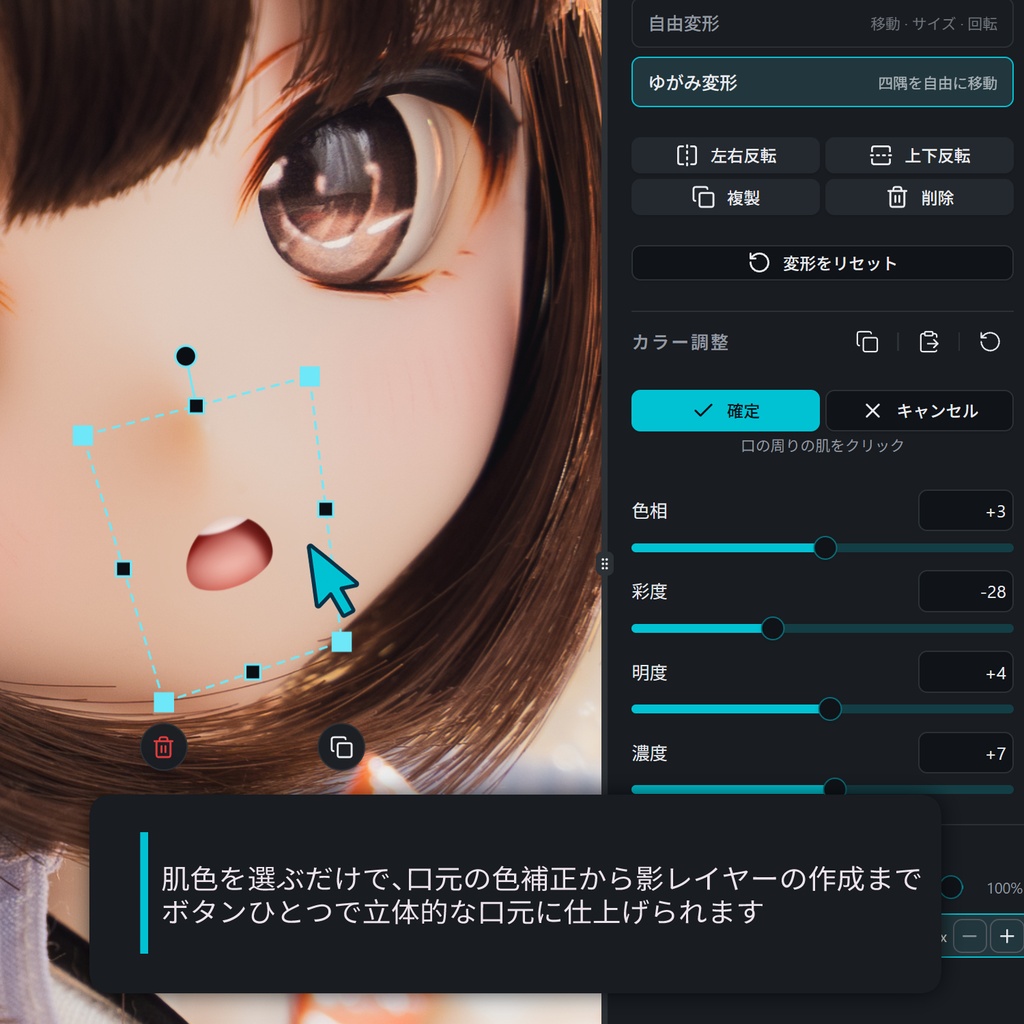The height and width of the screenshot is (1024, 1024).
Task: Select the bottom-right corner warp handle
Action: point(342,641)
